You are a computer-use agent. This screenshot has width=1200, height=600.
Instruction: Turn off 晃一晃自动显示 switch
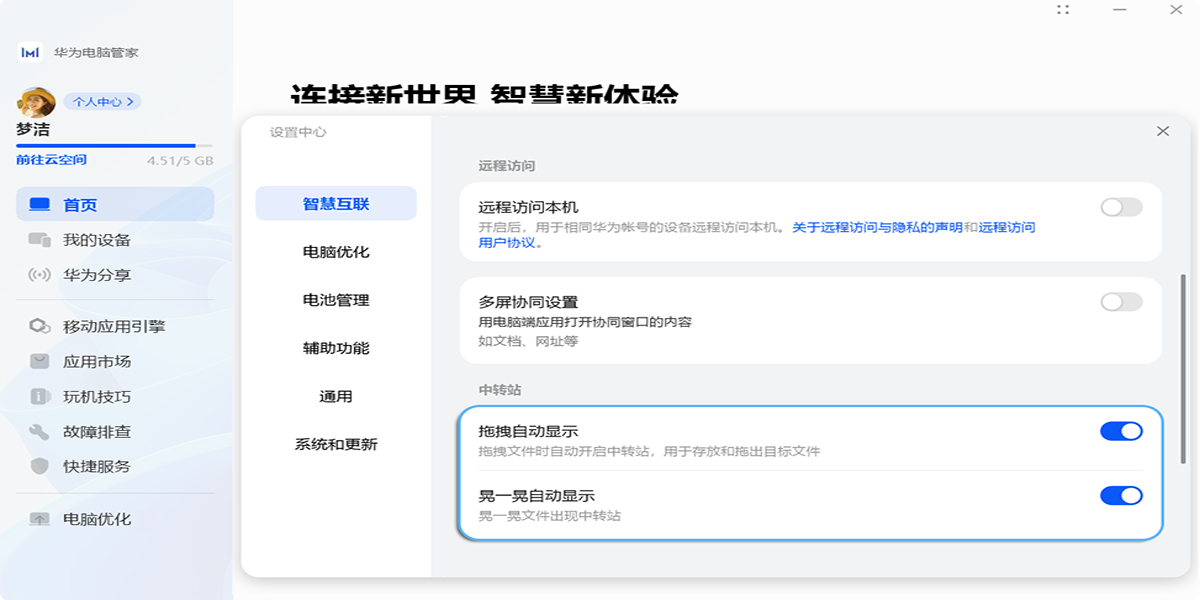[1121, 495]
